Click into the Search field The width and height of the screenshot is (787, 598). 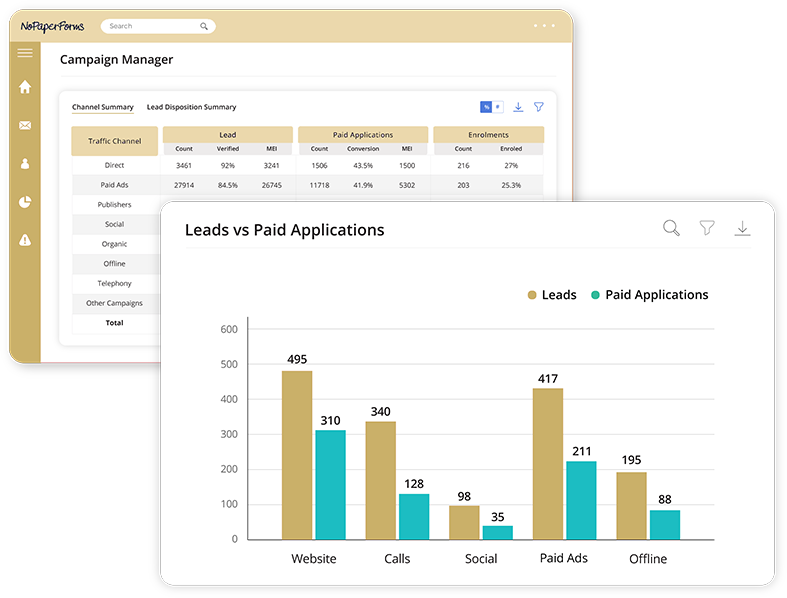pos(150,26)
